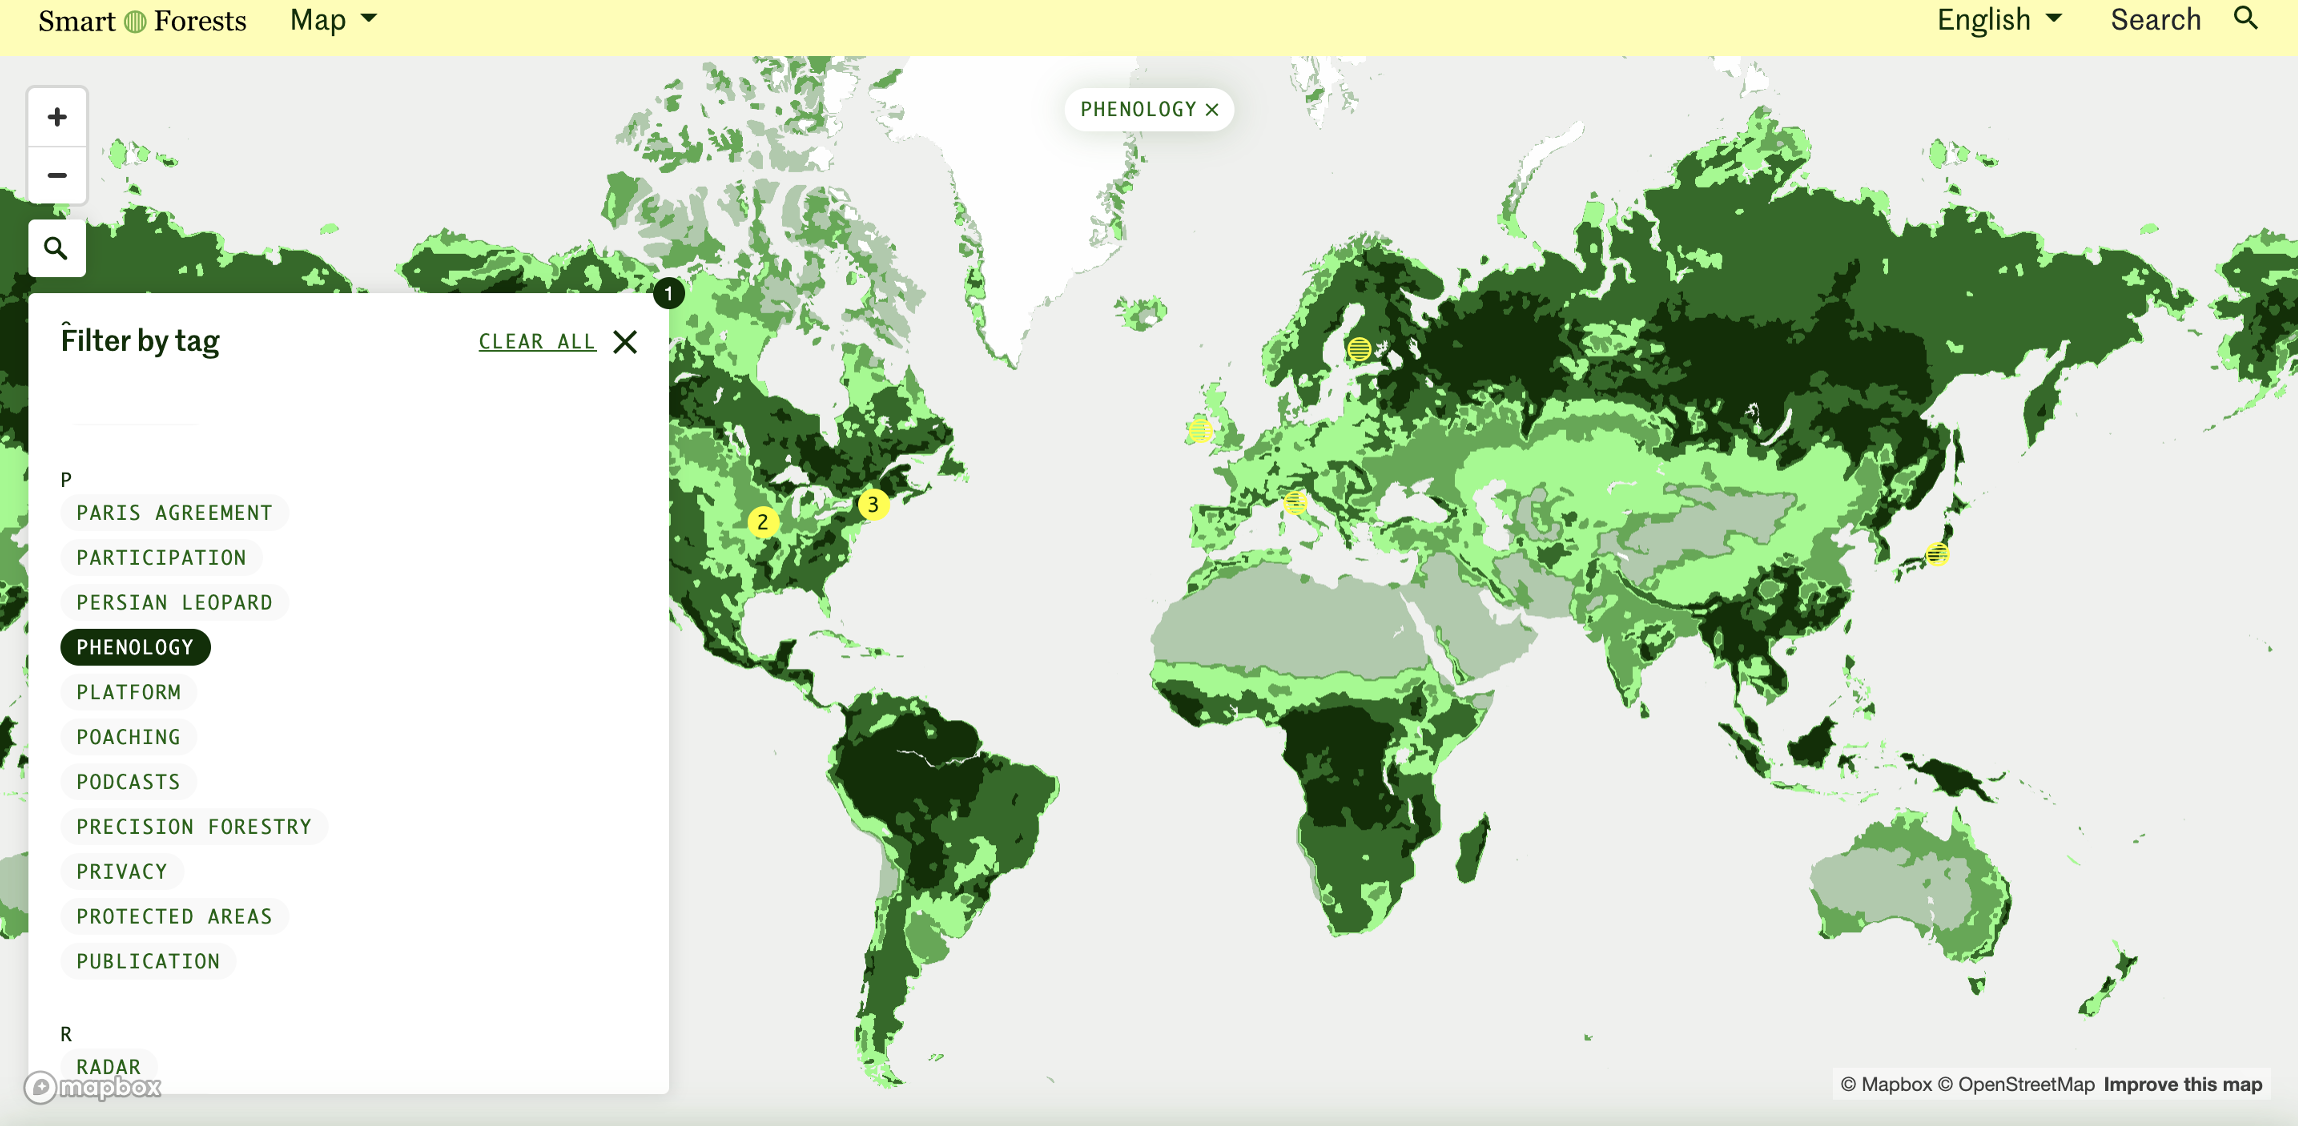This screenshot has height=1126, width=2298.
Task: Expand the English language dropdown
Action: (x=1998, y=20)
